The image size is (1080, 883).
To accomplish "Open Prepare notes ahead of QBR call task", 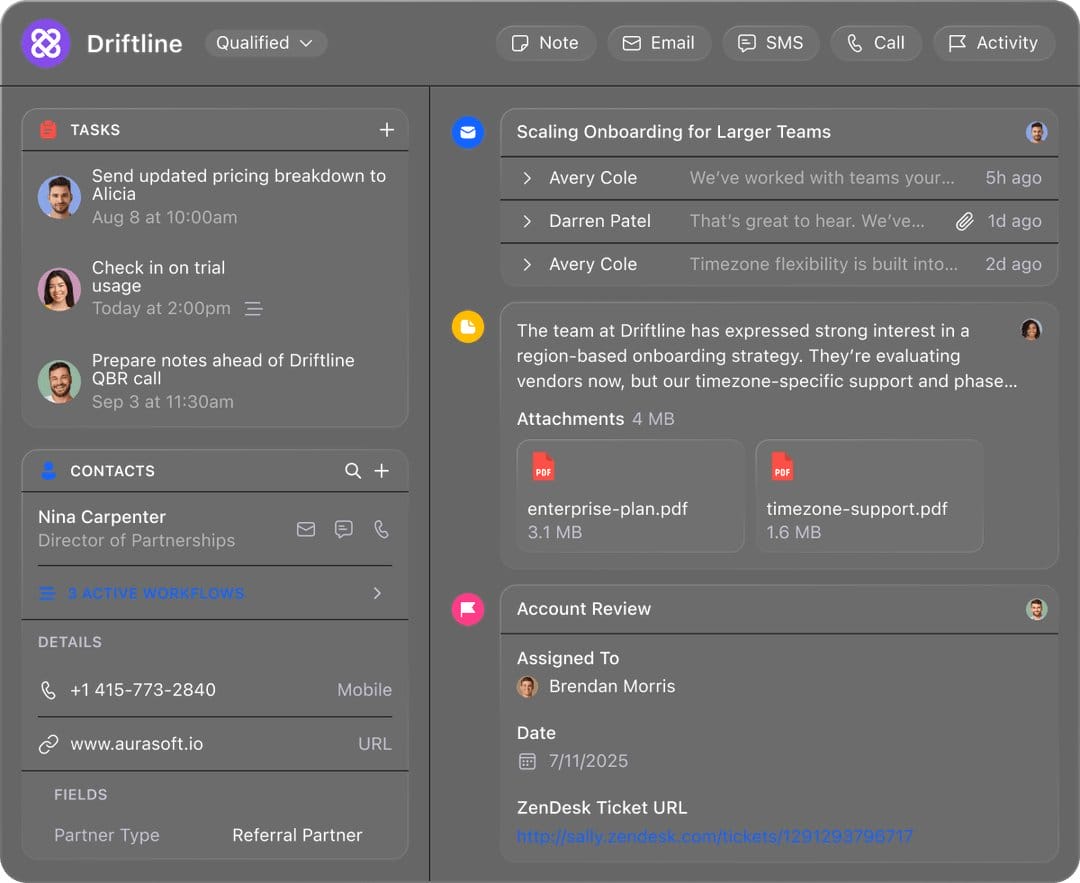I will click(215, 381).
